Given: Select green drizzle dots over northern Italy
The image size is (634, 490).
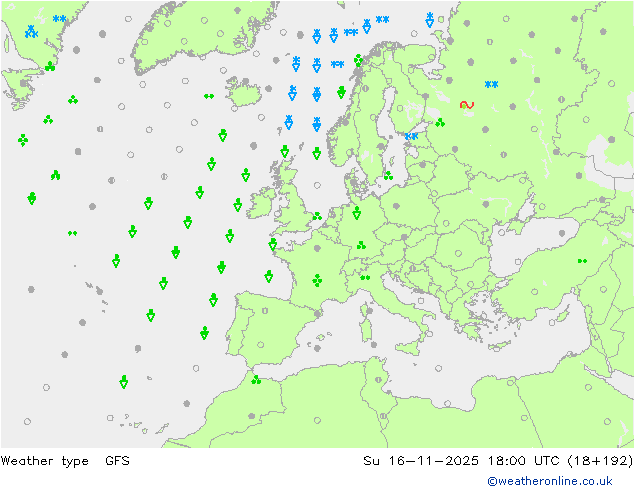Looking at the screenshot, I should coord(365,277).
